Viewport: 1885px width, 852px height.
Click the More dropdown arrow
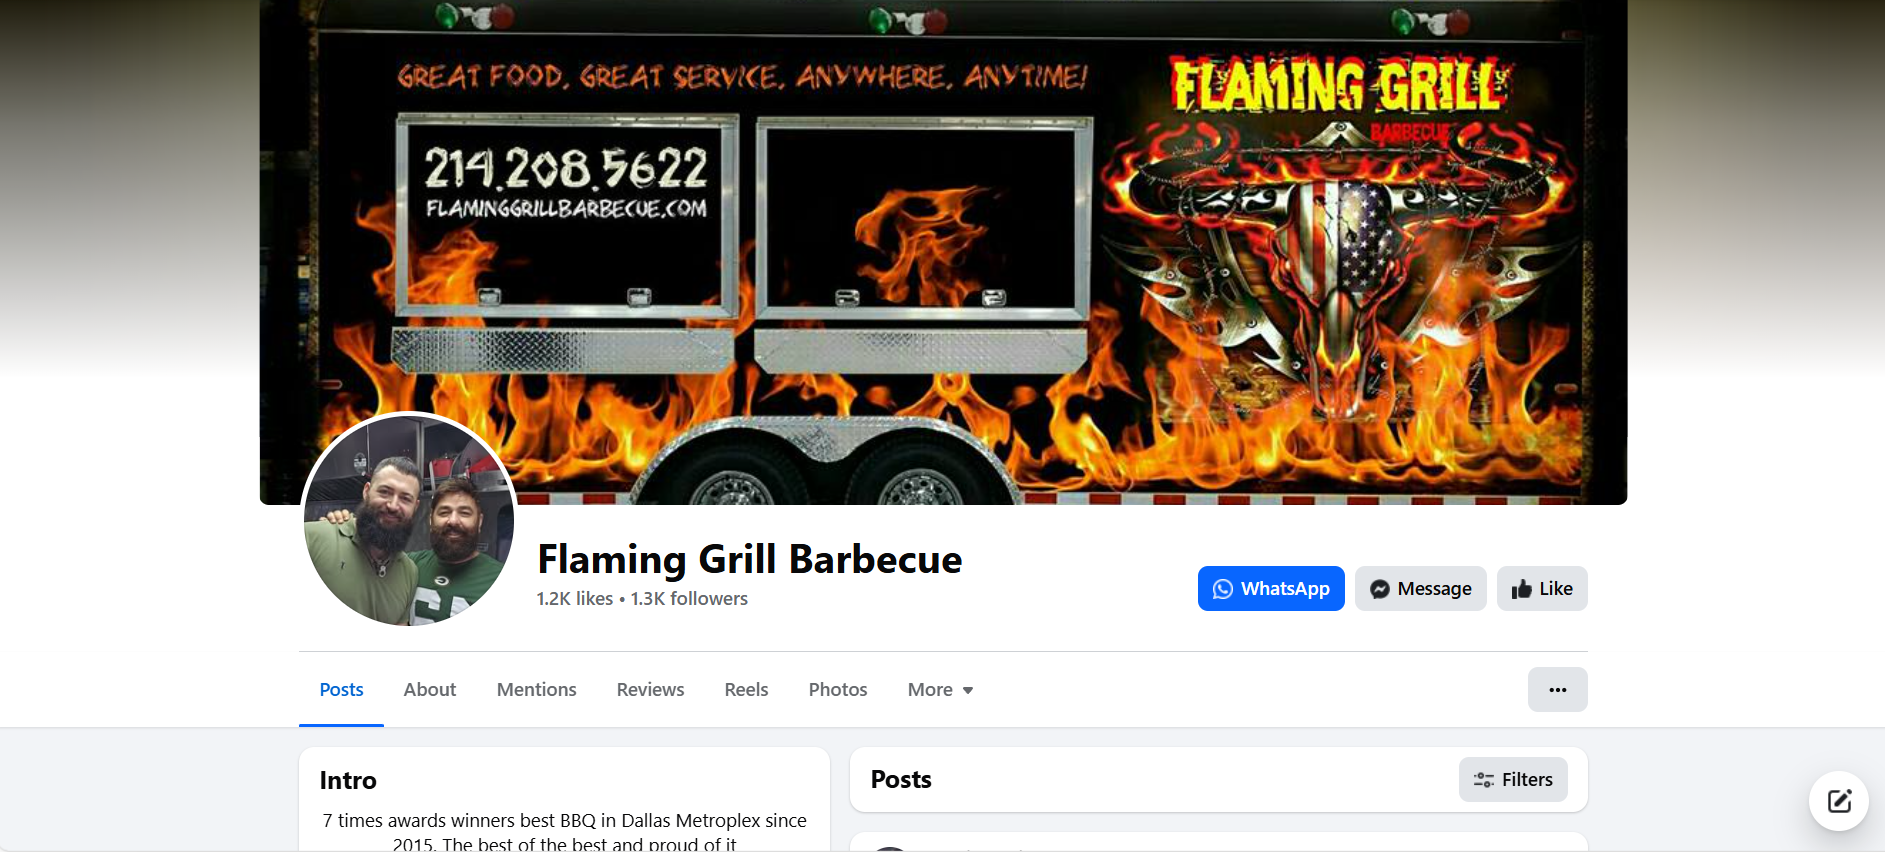coord(968,691)
